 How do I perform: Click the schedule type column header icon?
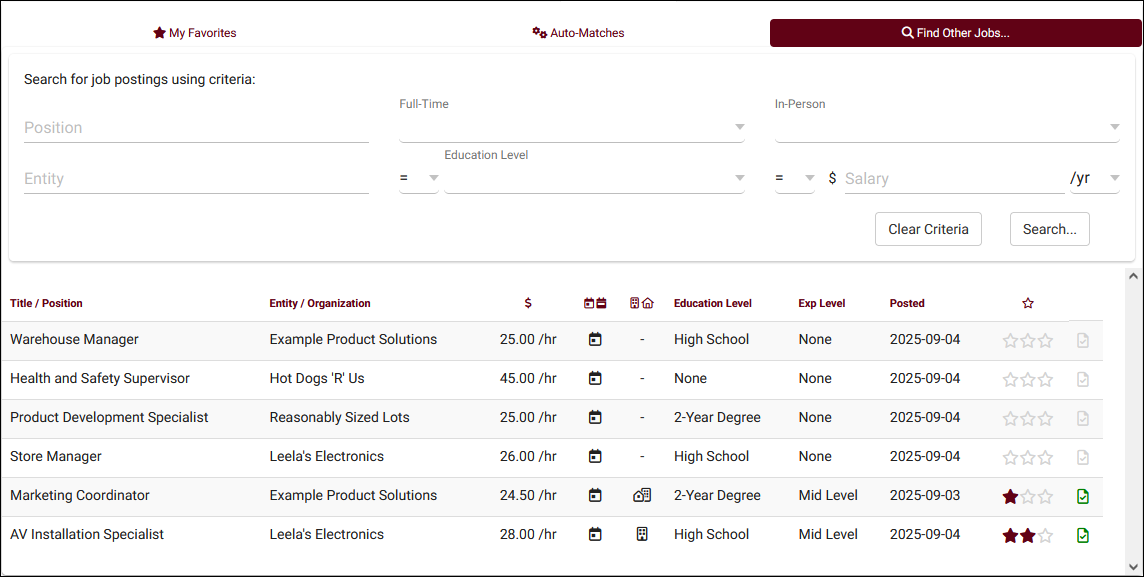[595, 304]
